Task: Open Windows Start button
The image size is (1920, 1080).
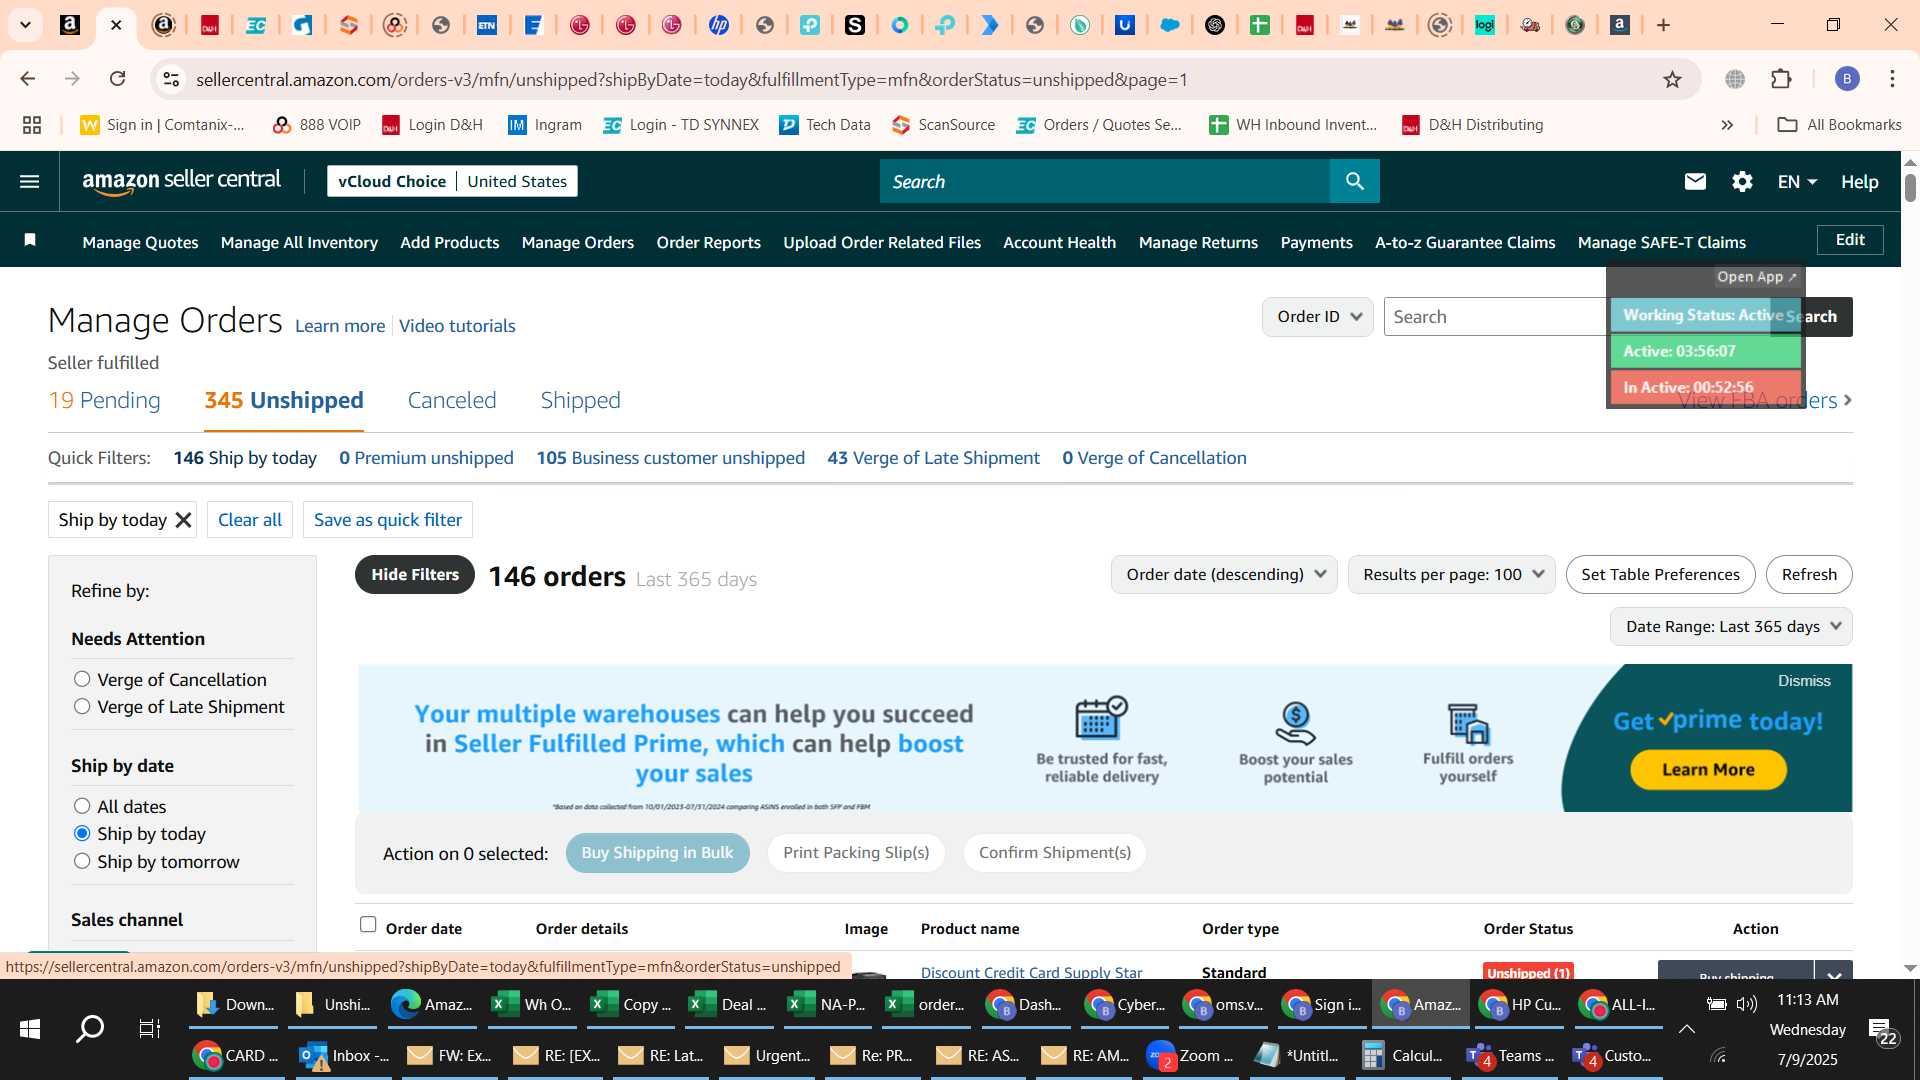Action: click(30, 1029)
